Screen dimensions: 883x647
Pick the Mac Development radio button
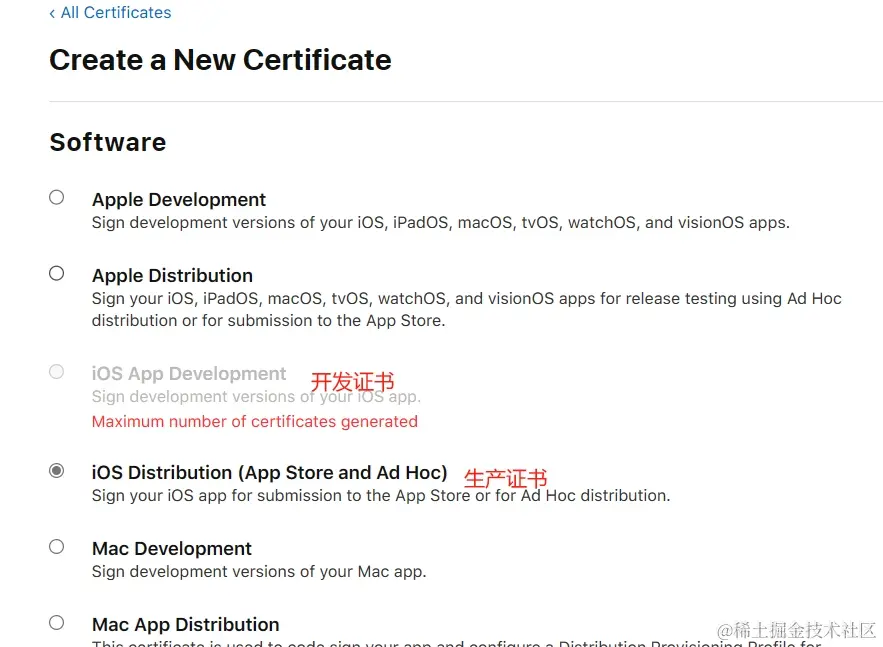tap(56, 546)
